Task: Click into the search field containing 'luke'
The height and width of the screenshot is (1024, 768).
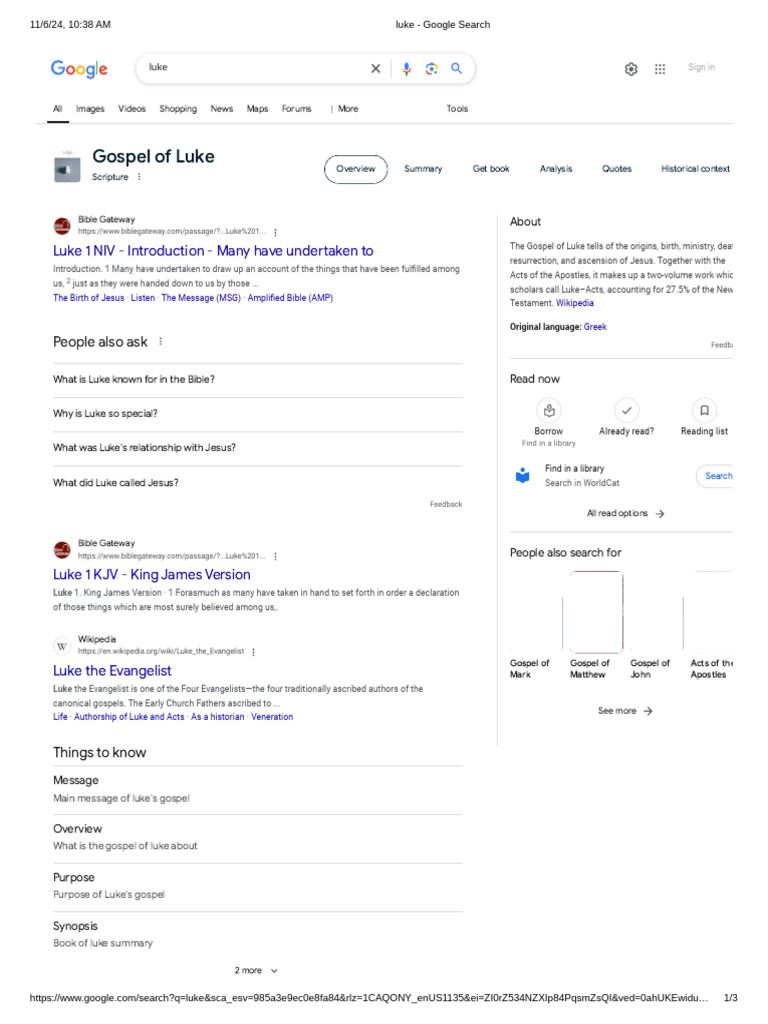Action: click(255, 68)
